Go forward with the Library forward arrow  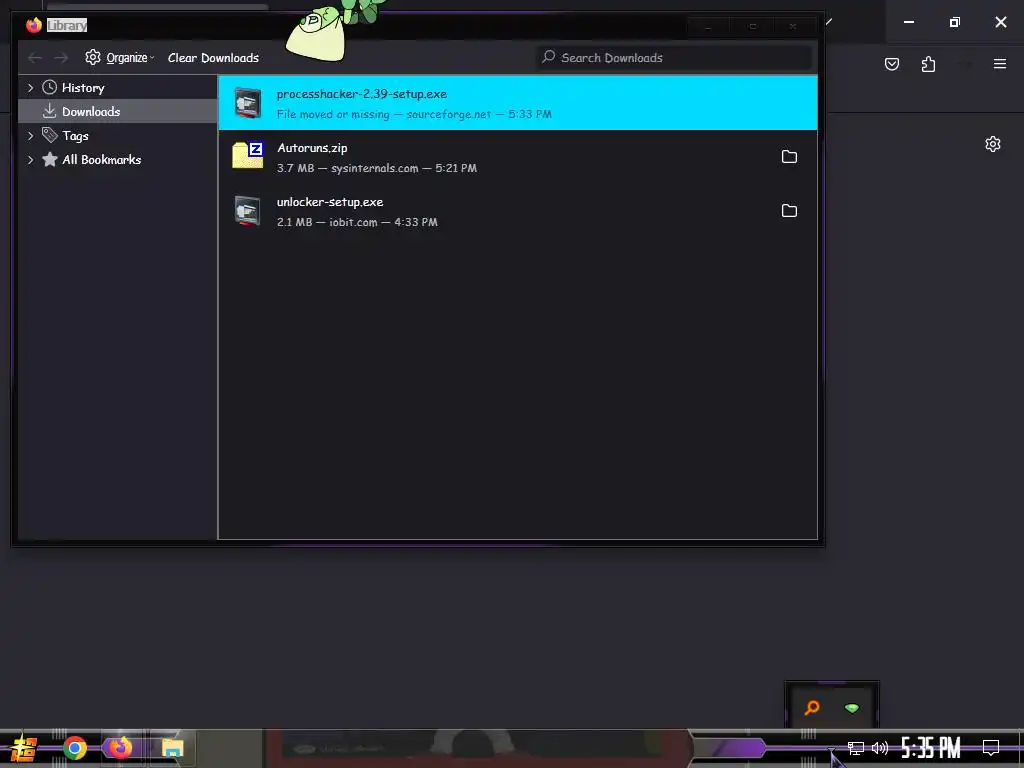[61, 58]
